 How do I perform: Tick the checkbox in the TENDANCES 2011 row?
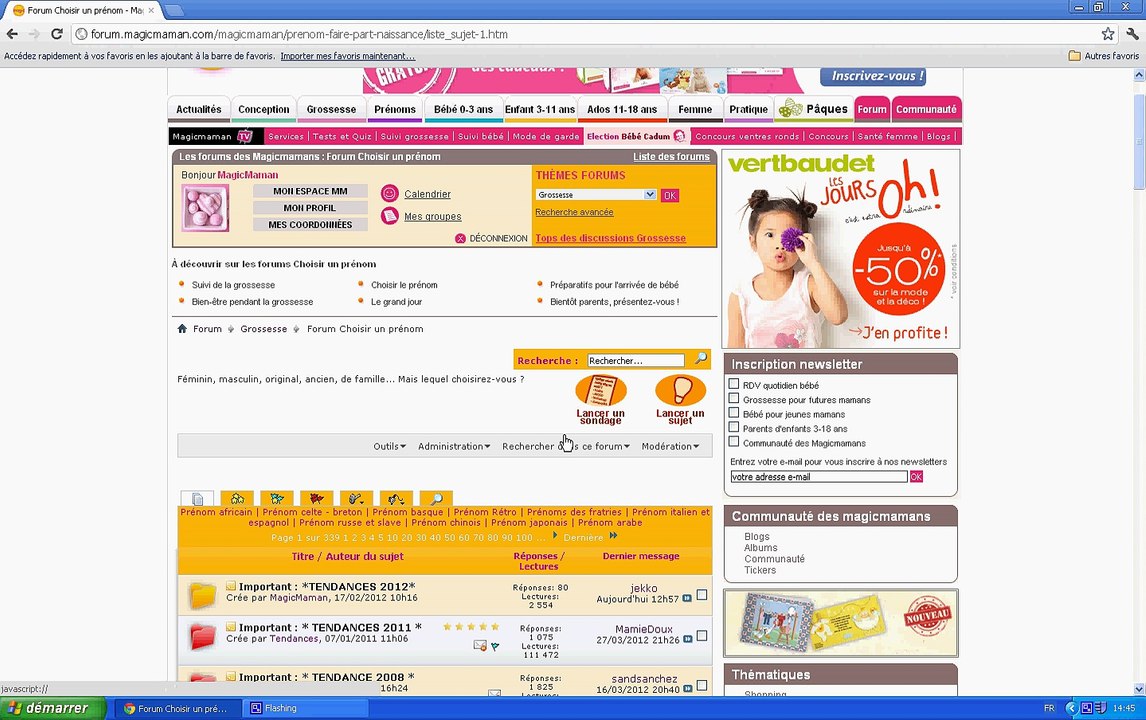[702, 636]
